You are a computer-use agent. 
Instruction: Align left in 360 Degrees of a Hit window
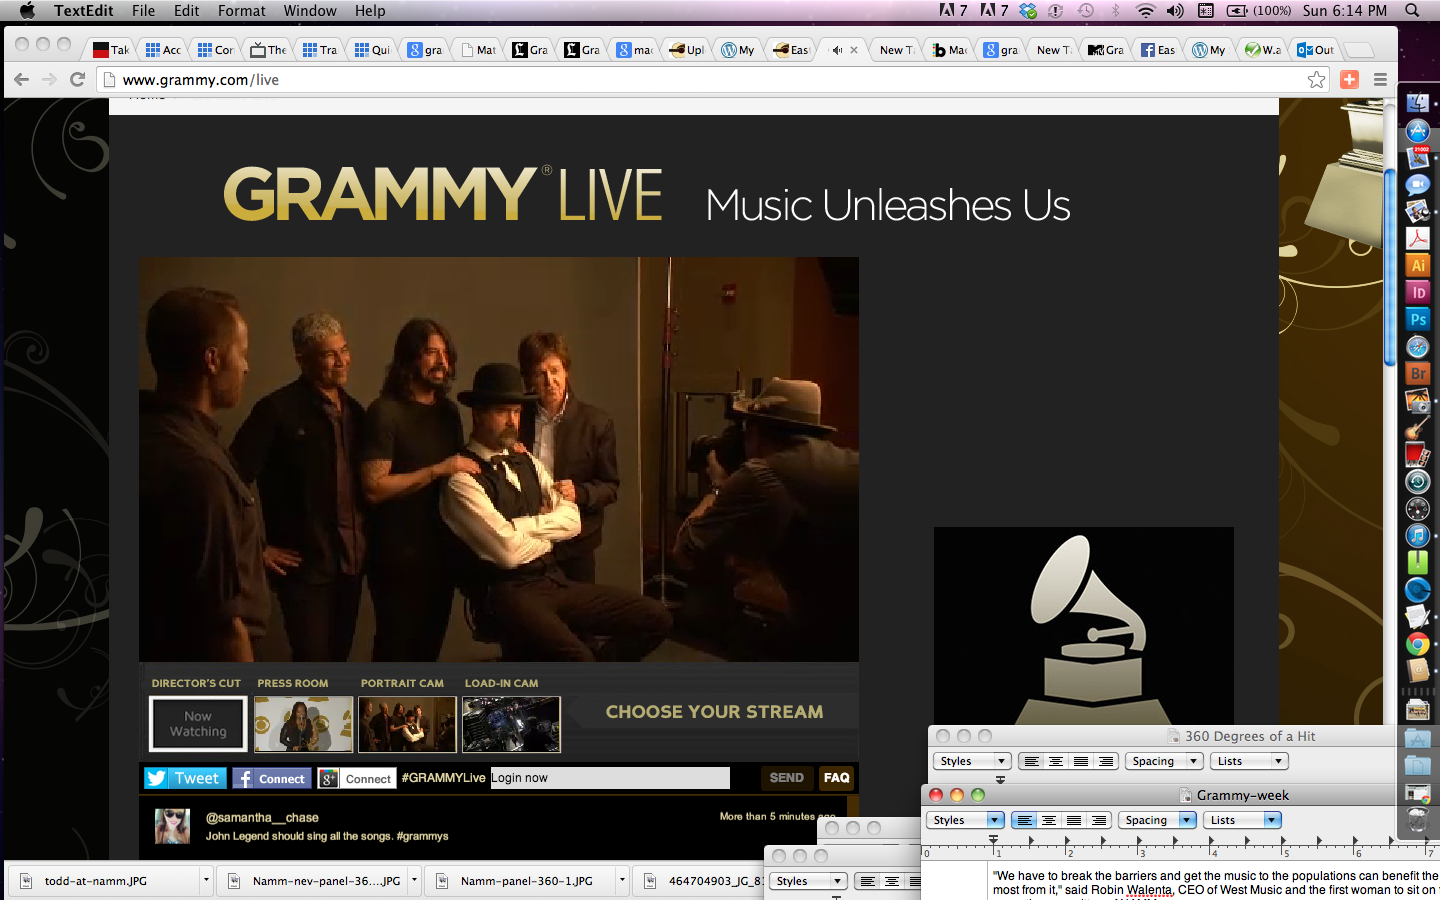[x=1031, y=761]
